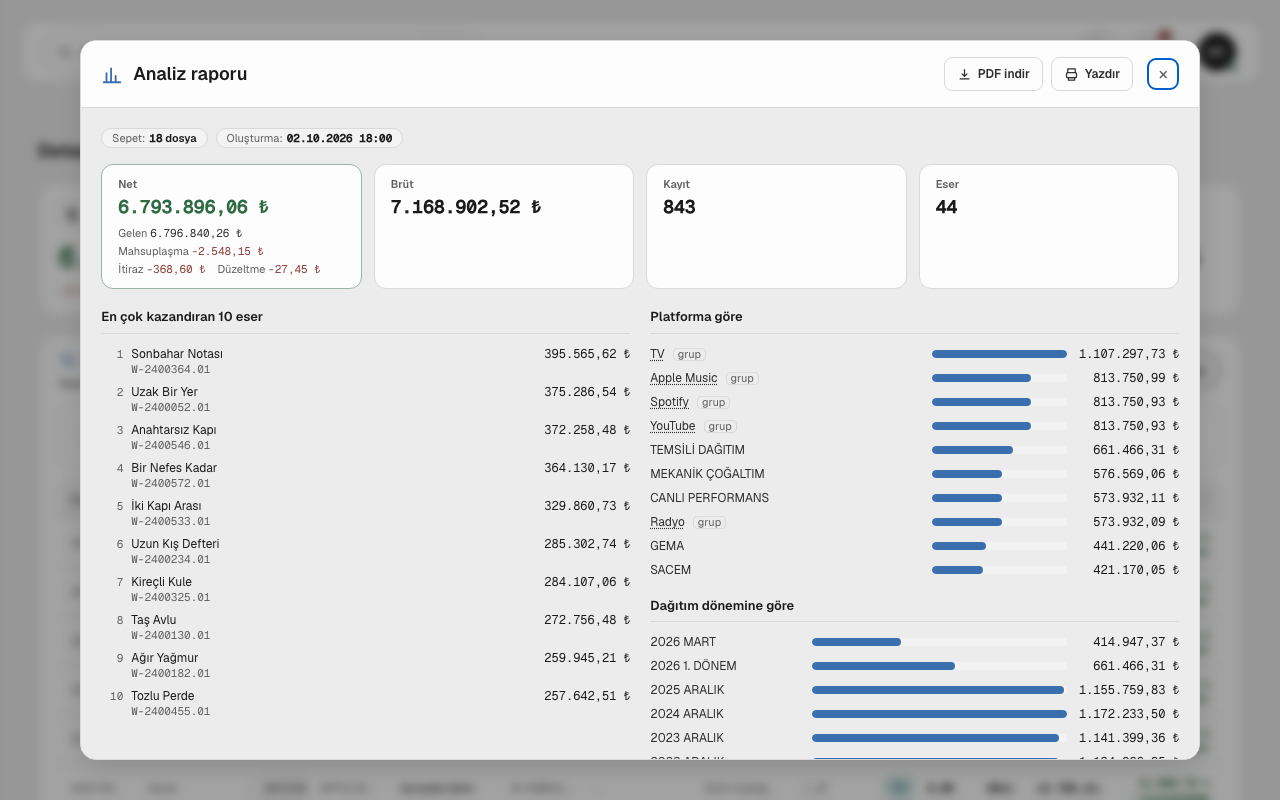Viewport: 1280px width, 800px height.
Task: Click the Brüt total card
Action: [x=504, y=226]
